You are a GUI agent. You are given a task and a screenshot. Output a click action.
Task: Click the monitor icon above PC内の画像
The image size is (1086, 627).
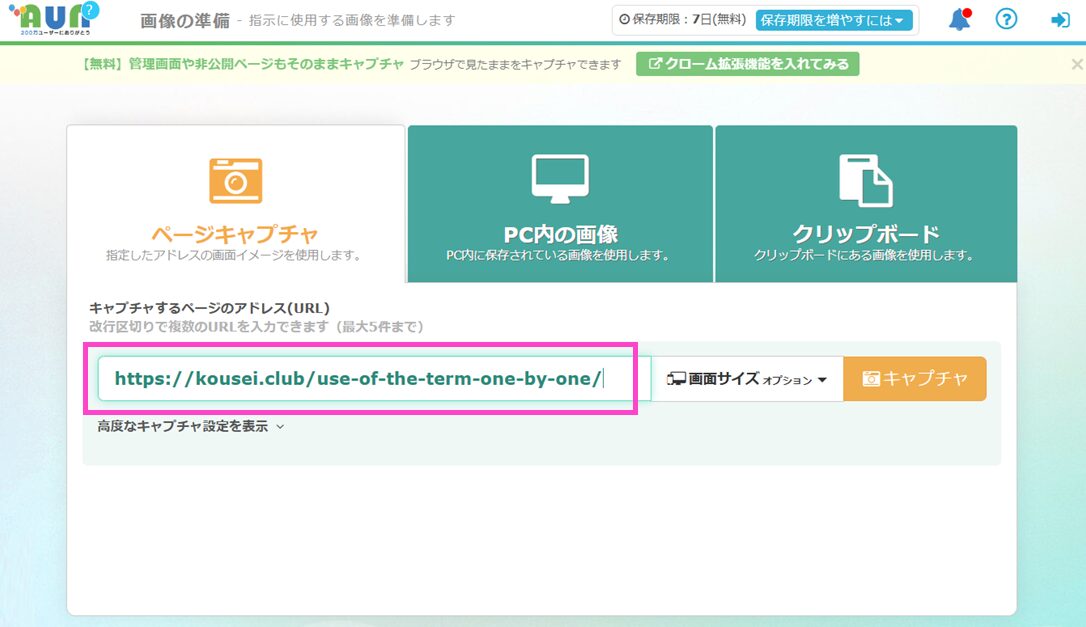pyautogui.click(x=560, y=179)
